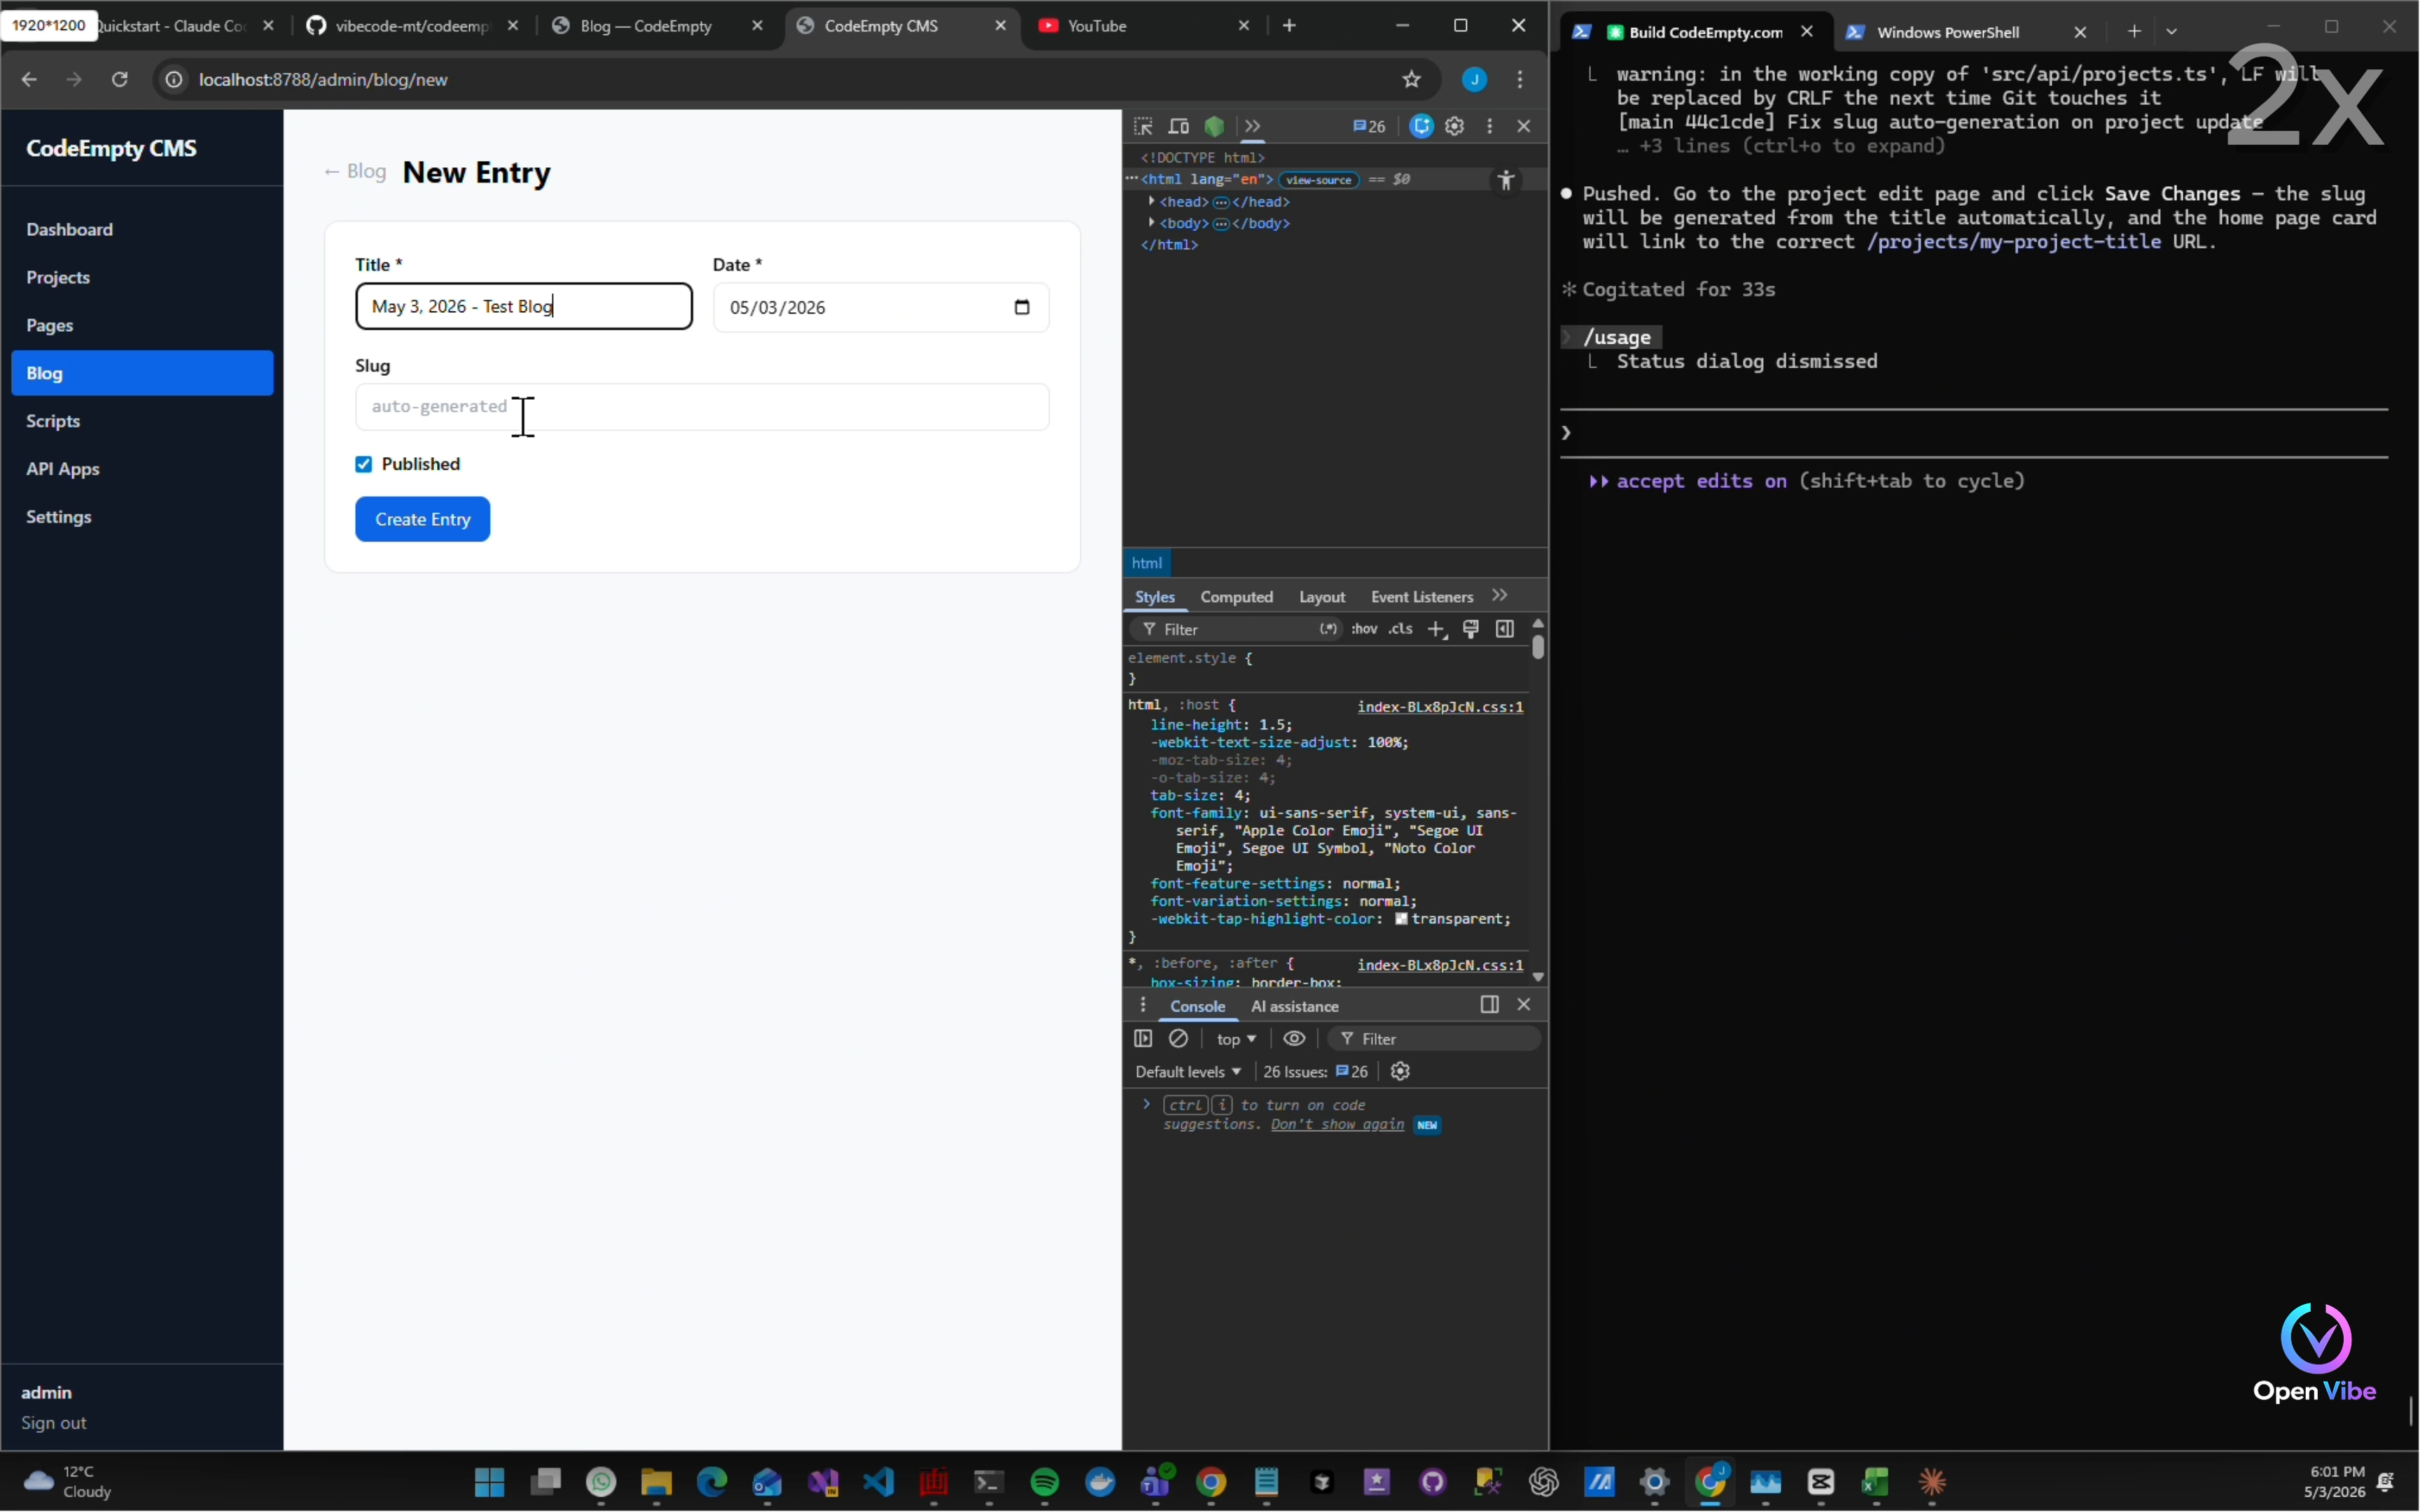Click the transparent color swatch
Image resolution: width=2420 pixels, height=1512 pixels.
tap(1402, 919)
